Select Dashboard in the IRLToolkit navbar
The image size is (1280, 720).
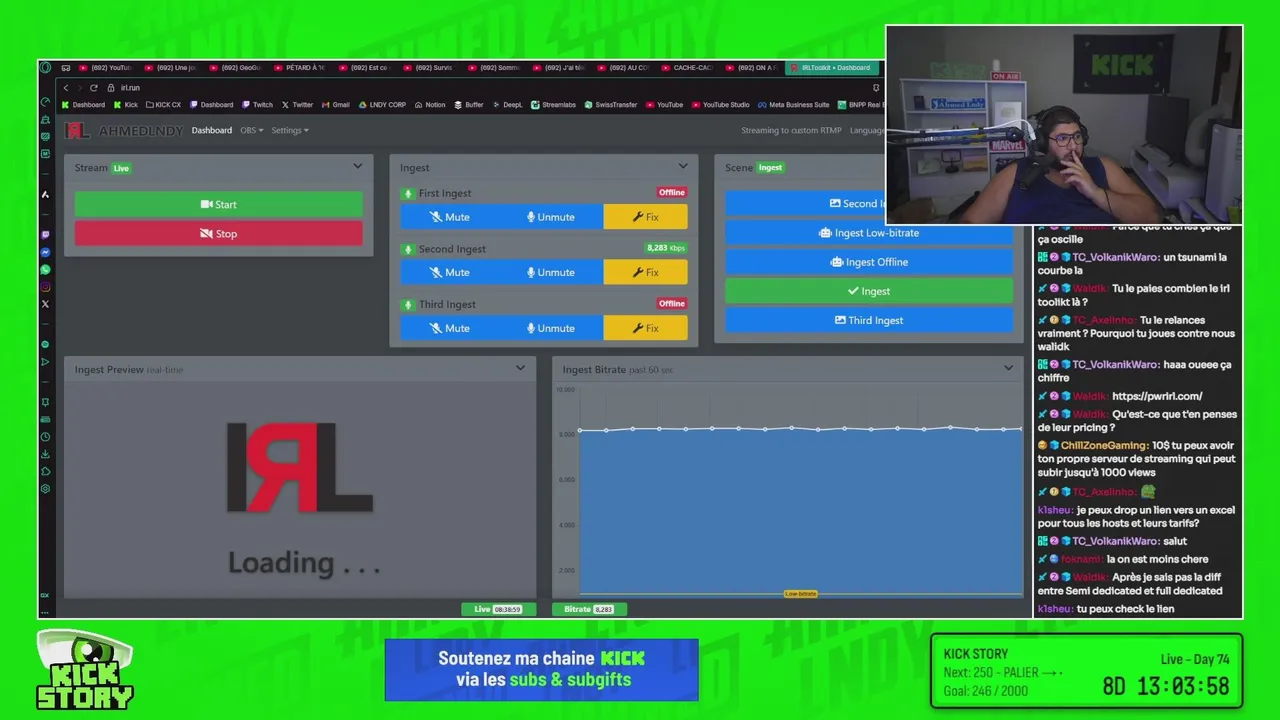212,130
